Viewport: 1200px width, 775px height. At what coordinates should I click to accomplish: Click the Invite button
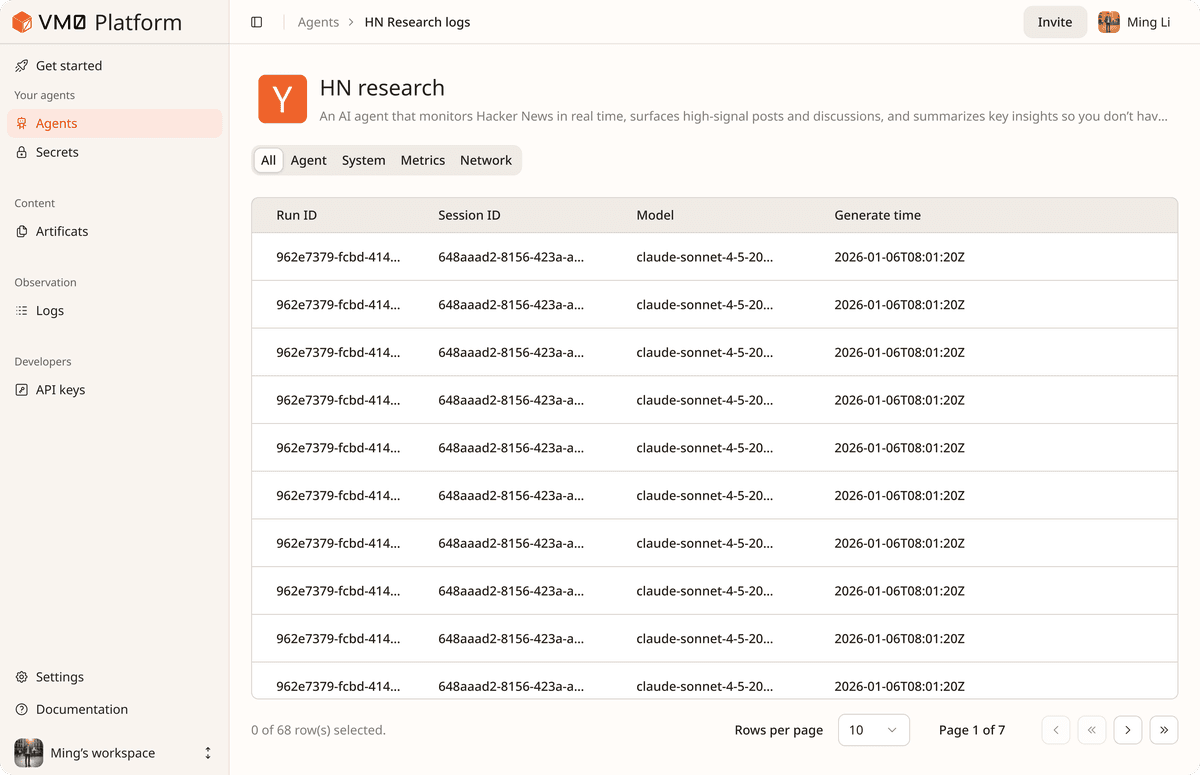click(x=1054, y=22)
